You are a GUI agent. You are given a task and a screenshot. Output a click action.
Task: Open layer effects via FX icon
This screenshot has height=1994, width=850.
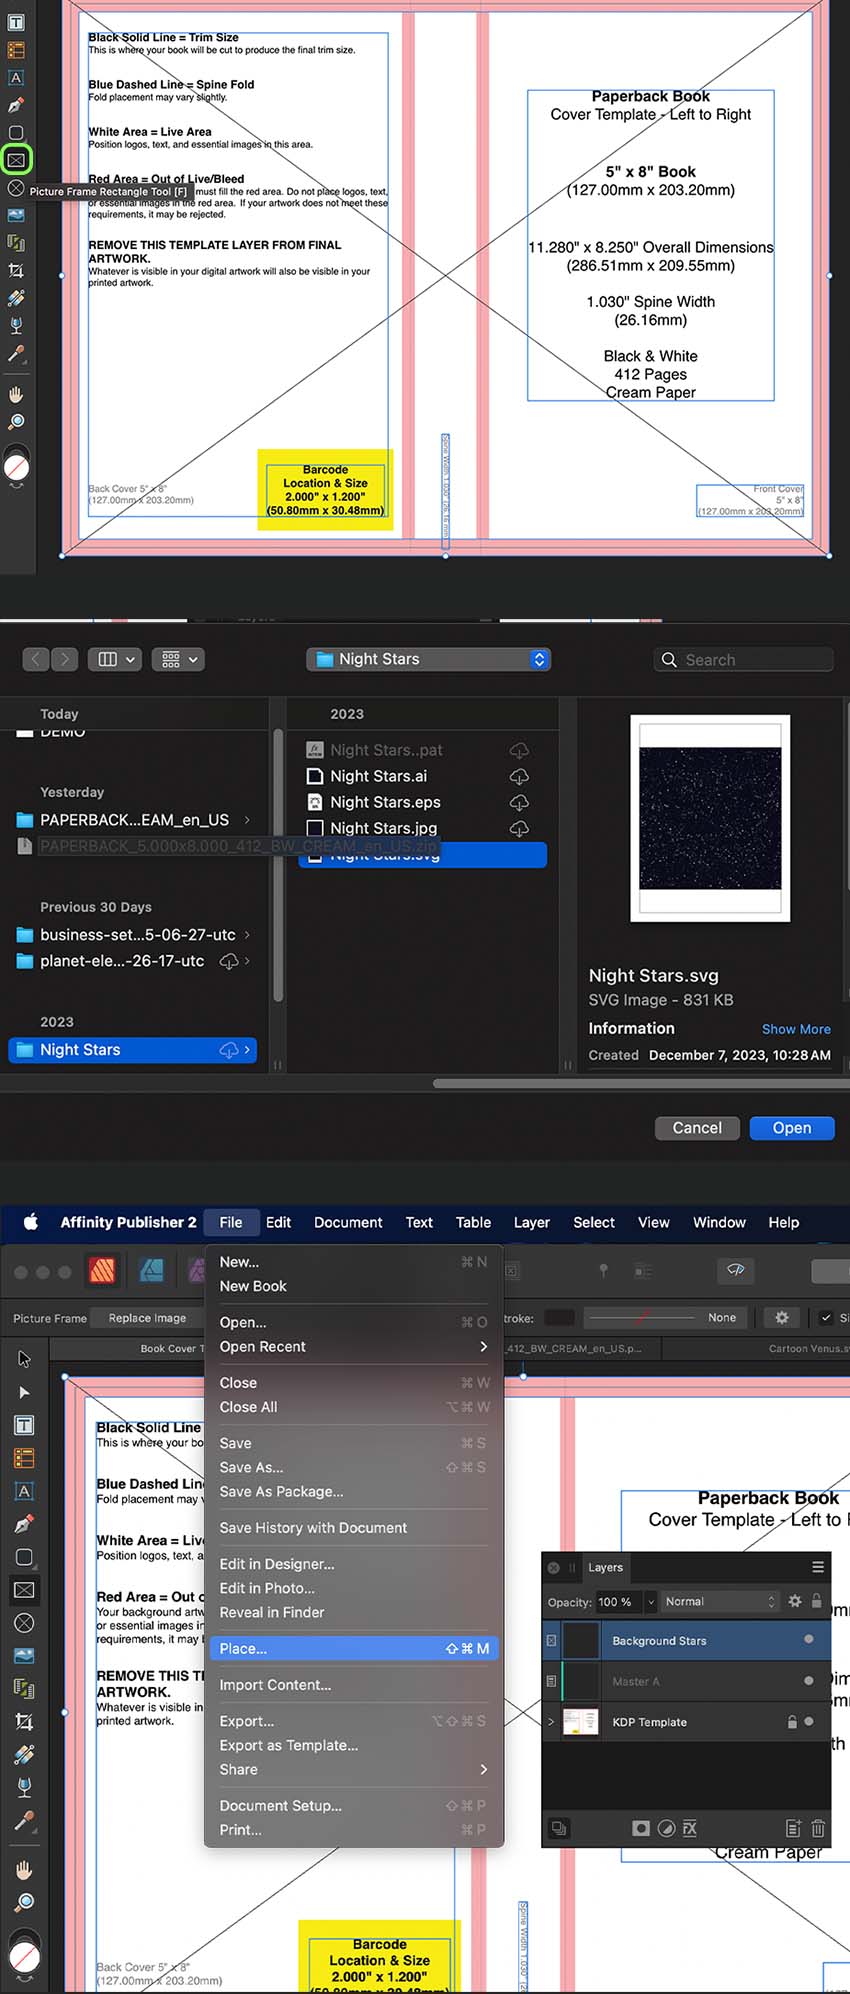(690, 1828)
